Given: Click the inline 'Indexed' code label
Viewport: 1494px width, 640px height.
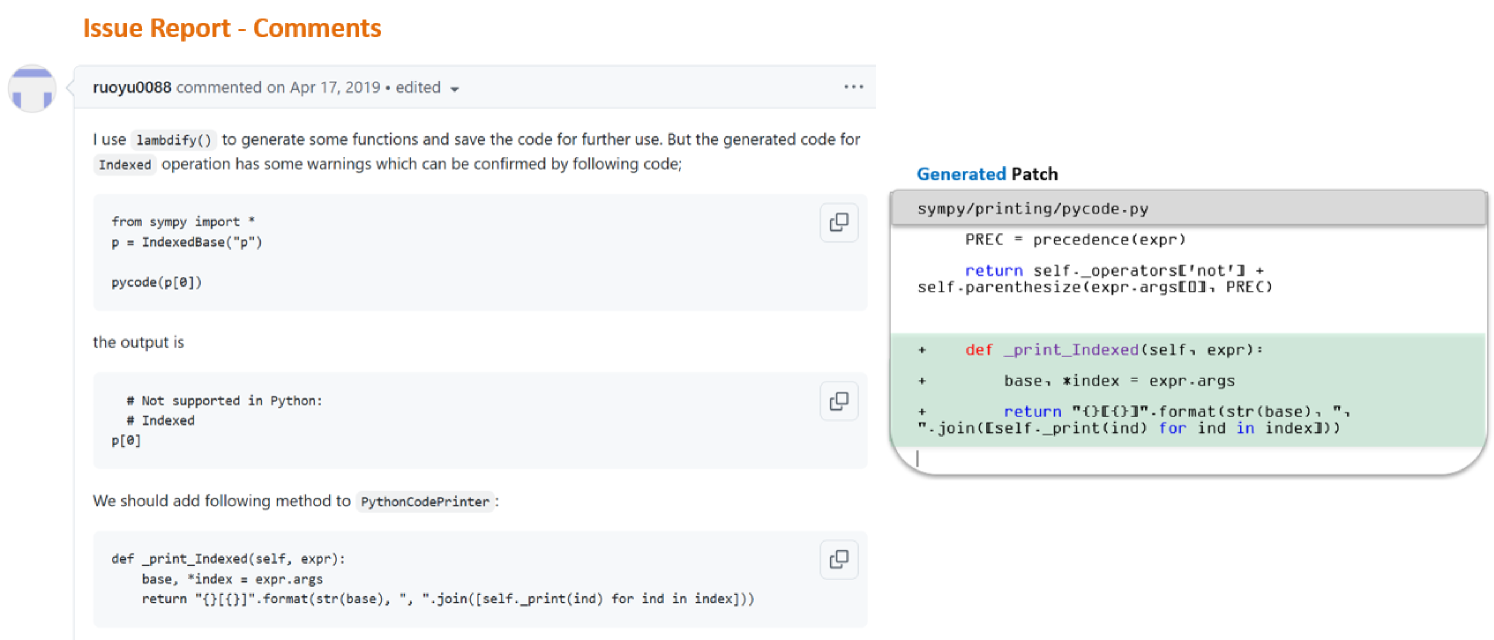Looking at the screenshot, I should pyautogui.click(x=125, y=165).
